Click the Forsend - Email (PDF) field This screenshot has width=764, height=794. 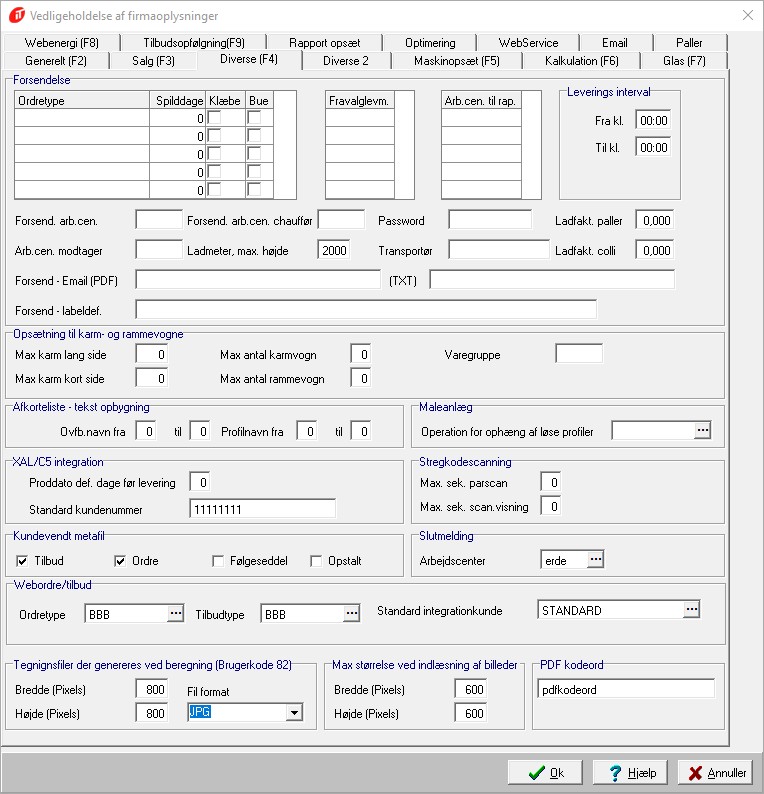(x=258, y=280)
